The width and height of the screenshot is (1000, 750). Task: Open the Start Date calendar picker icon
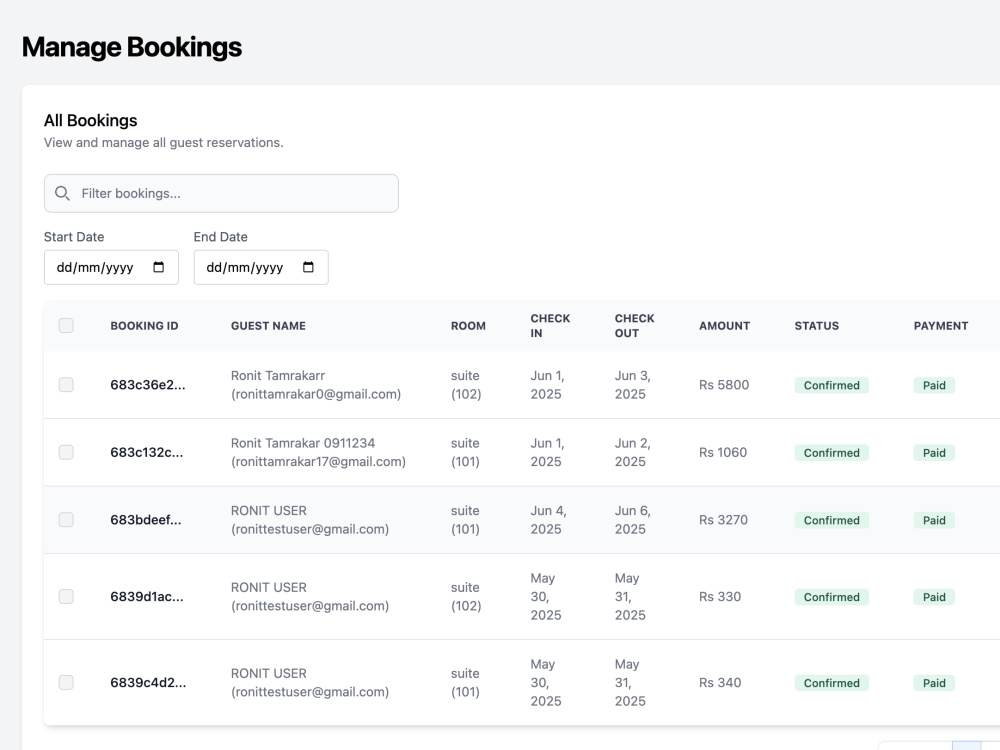coord(158,267)
